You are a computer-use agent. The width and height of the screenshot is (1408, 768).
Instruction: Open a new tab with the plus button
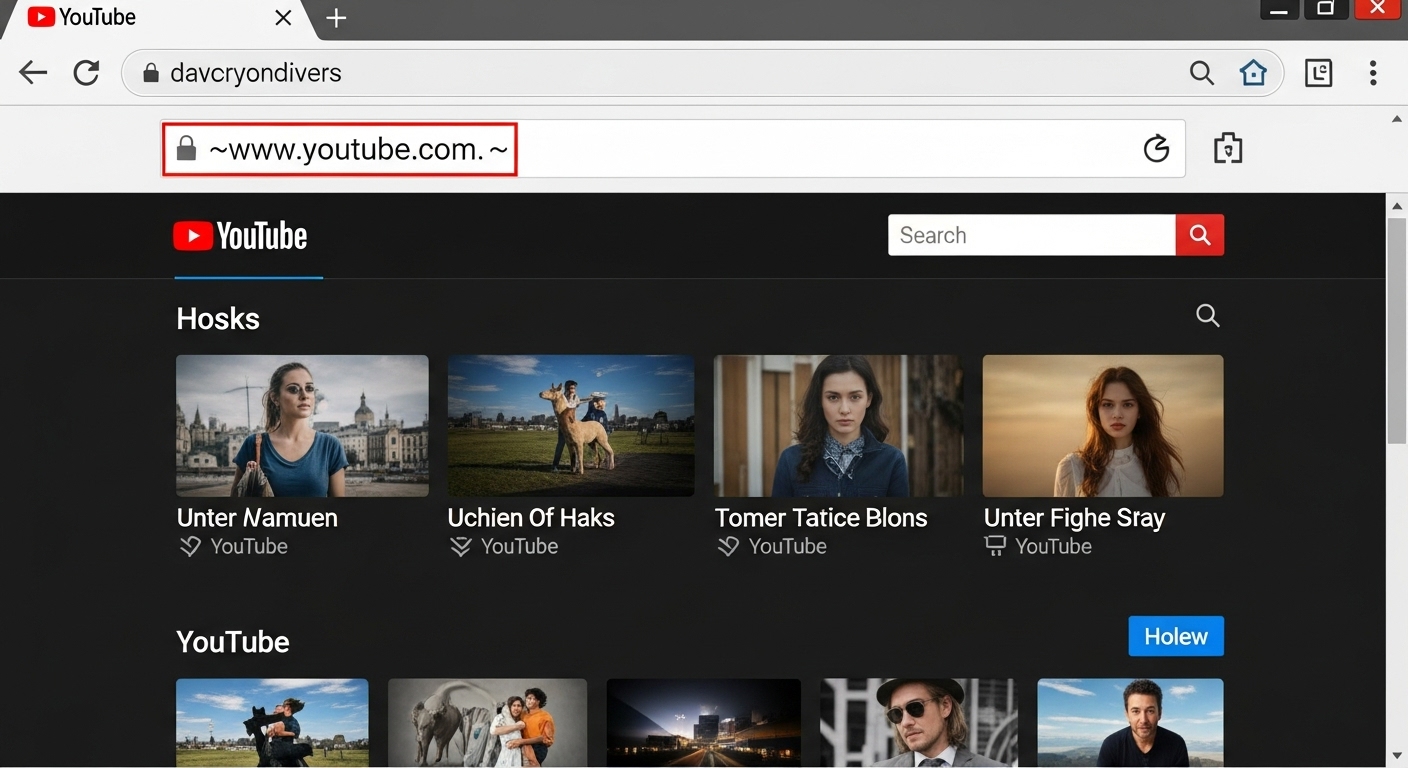(336, 17)
